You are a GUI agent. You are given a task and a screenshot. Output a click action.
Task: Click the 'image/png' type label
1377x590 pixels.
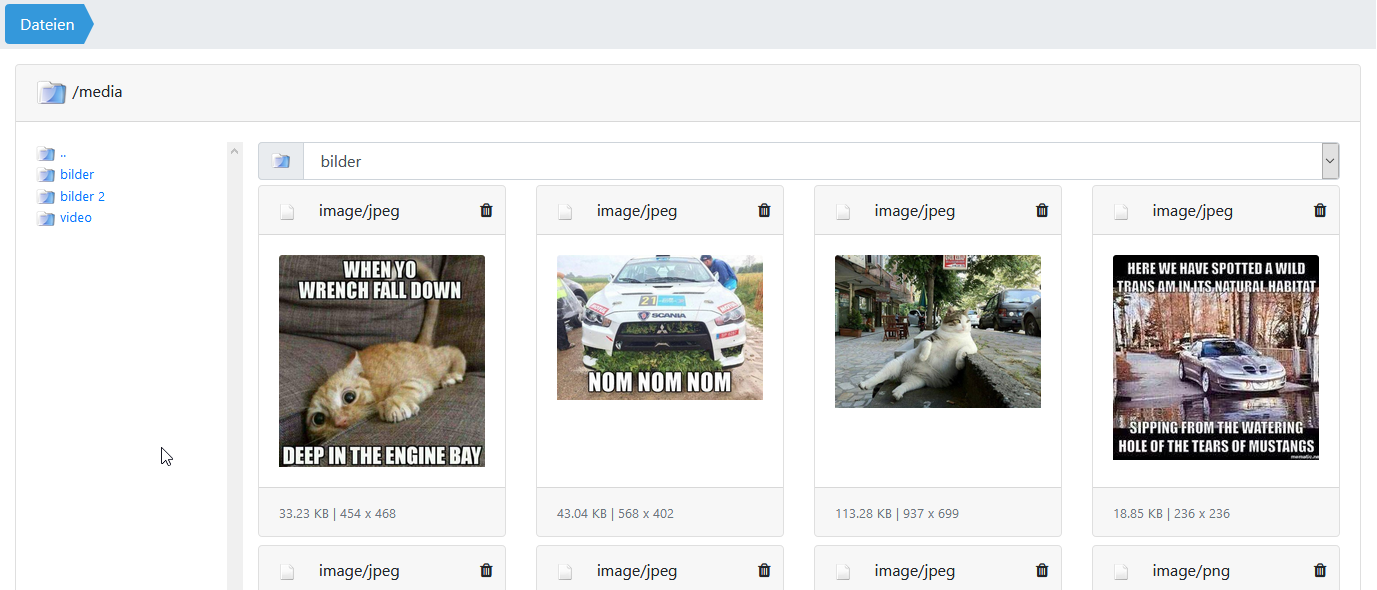1191,571
